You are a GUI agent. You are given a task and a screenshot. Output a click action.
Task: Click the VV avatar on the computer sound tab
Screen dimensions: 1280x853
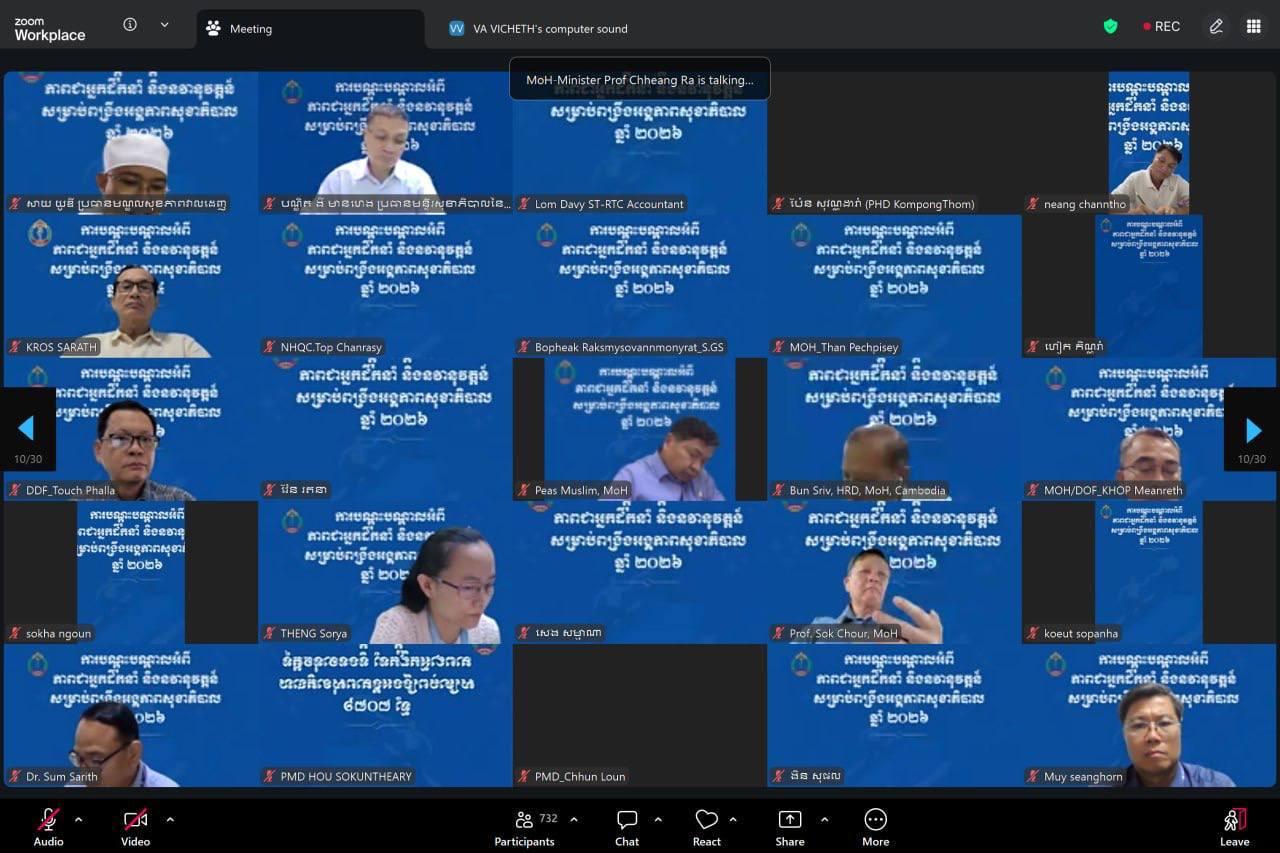coord(456,28)
